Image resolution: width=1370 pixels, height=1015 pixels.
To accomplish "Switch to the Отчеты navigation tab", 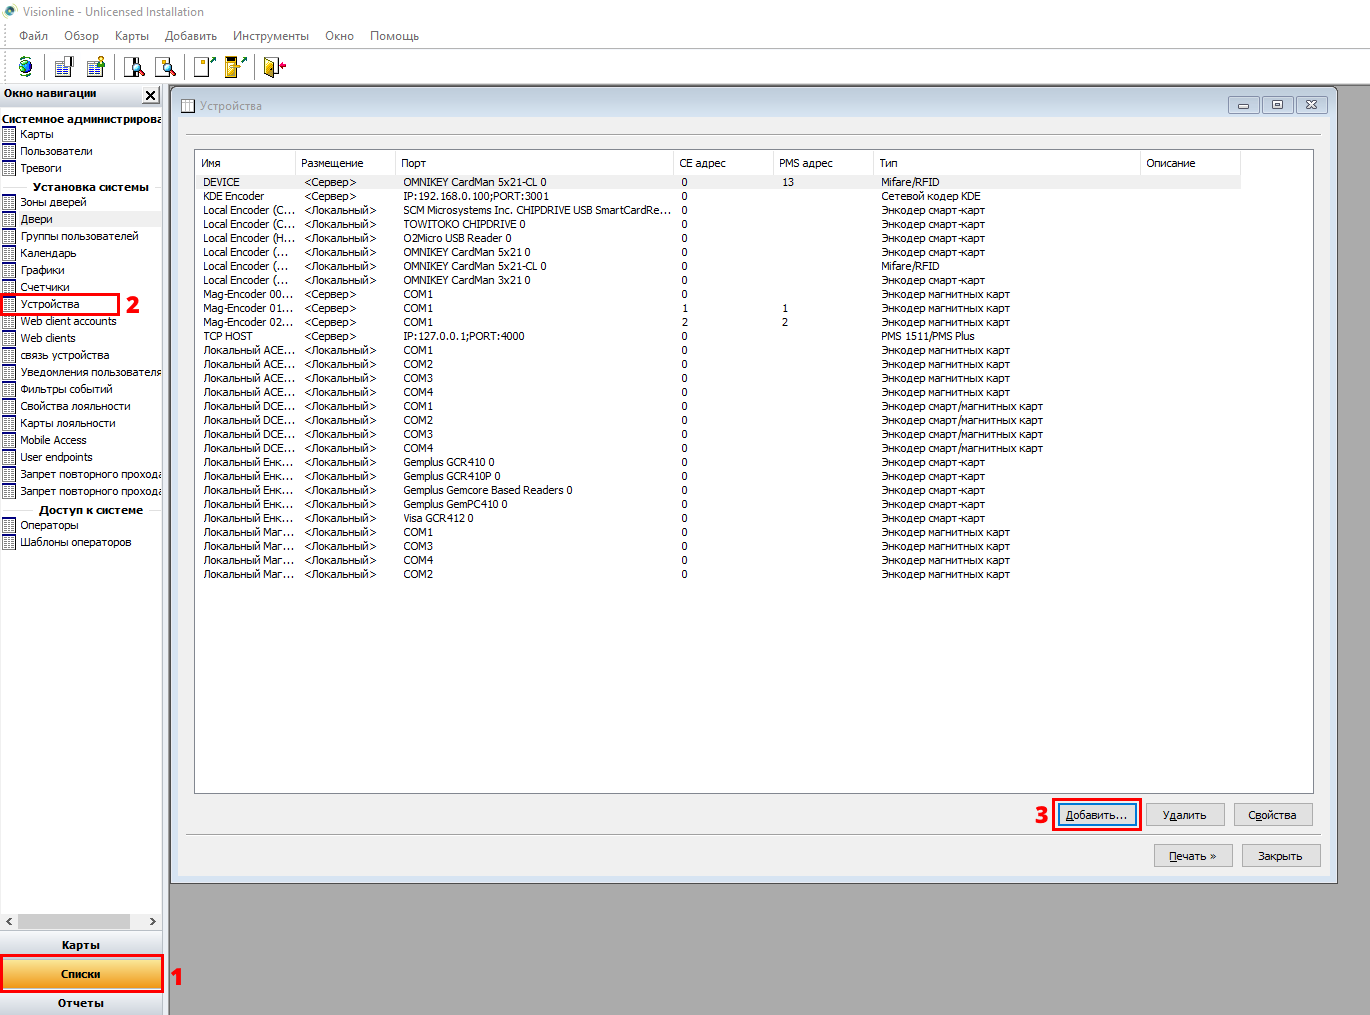I will point(81,1003).
